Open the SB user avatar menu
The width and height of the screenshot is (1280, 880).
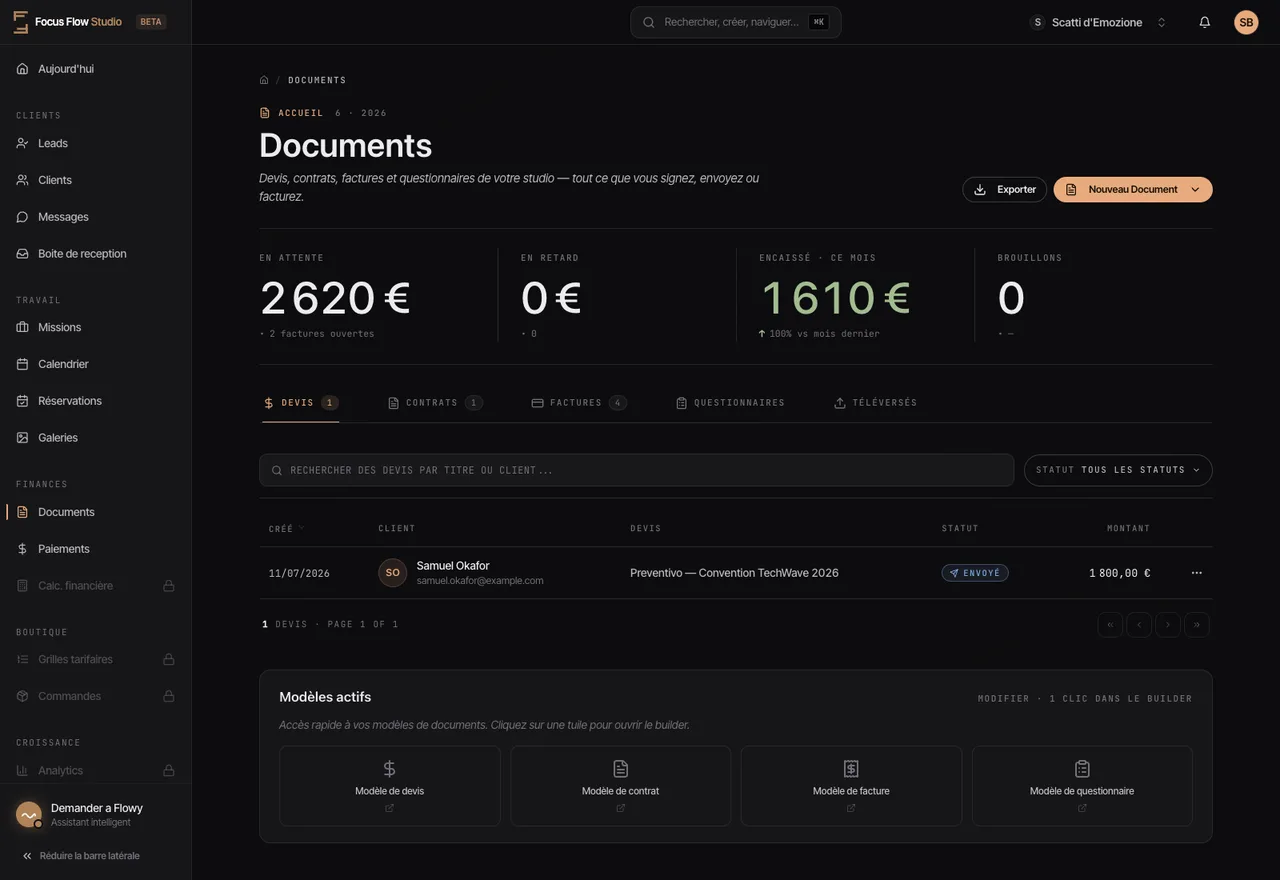pyautogui.click(x=1246, y=22)
